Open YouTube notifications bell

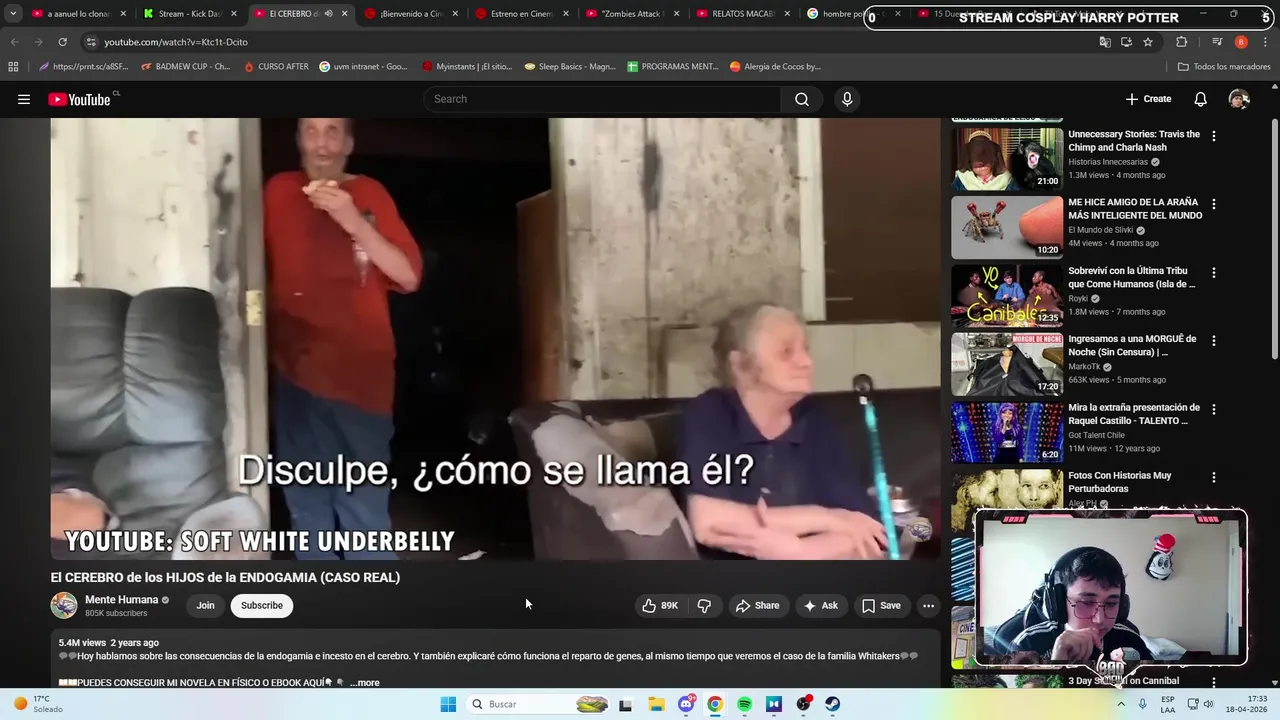point(1200,99)
